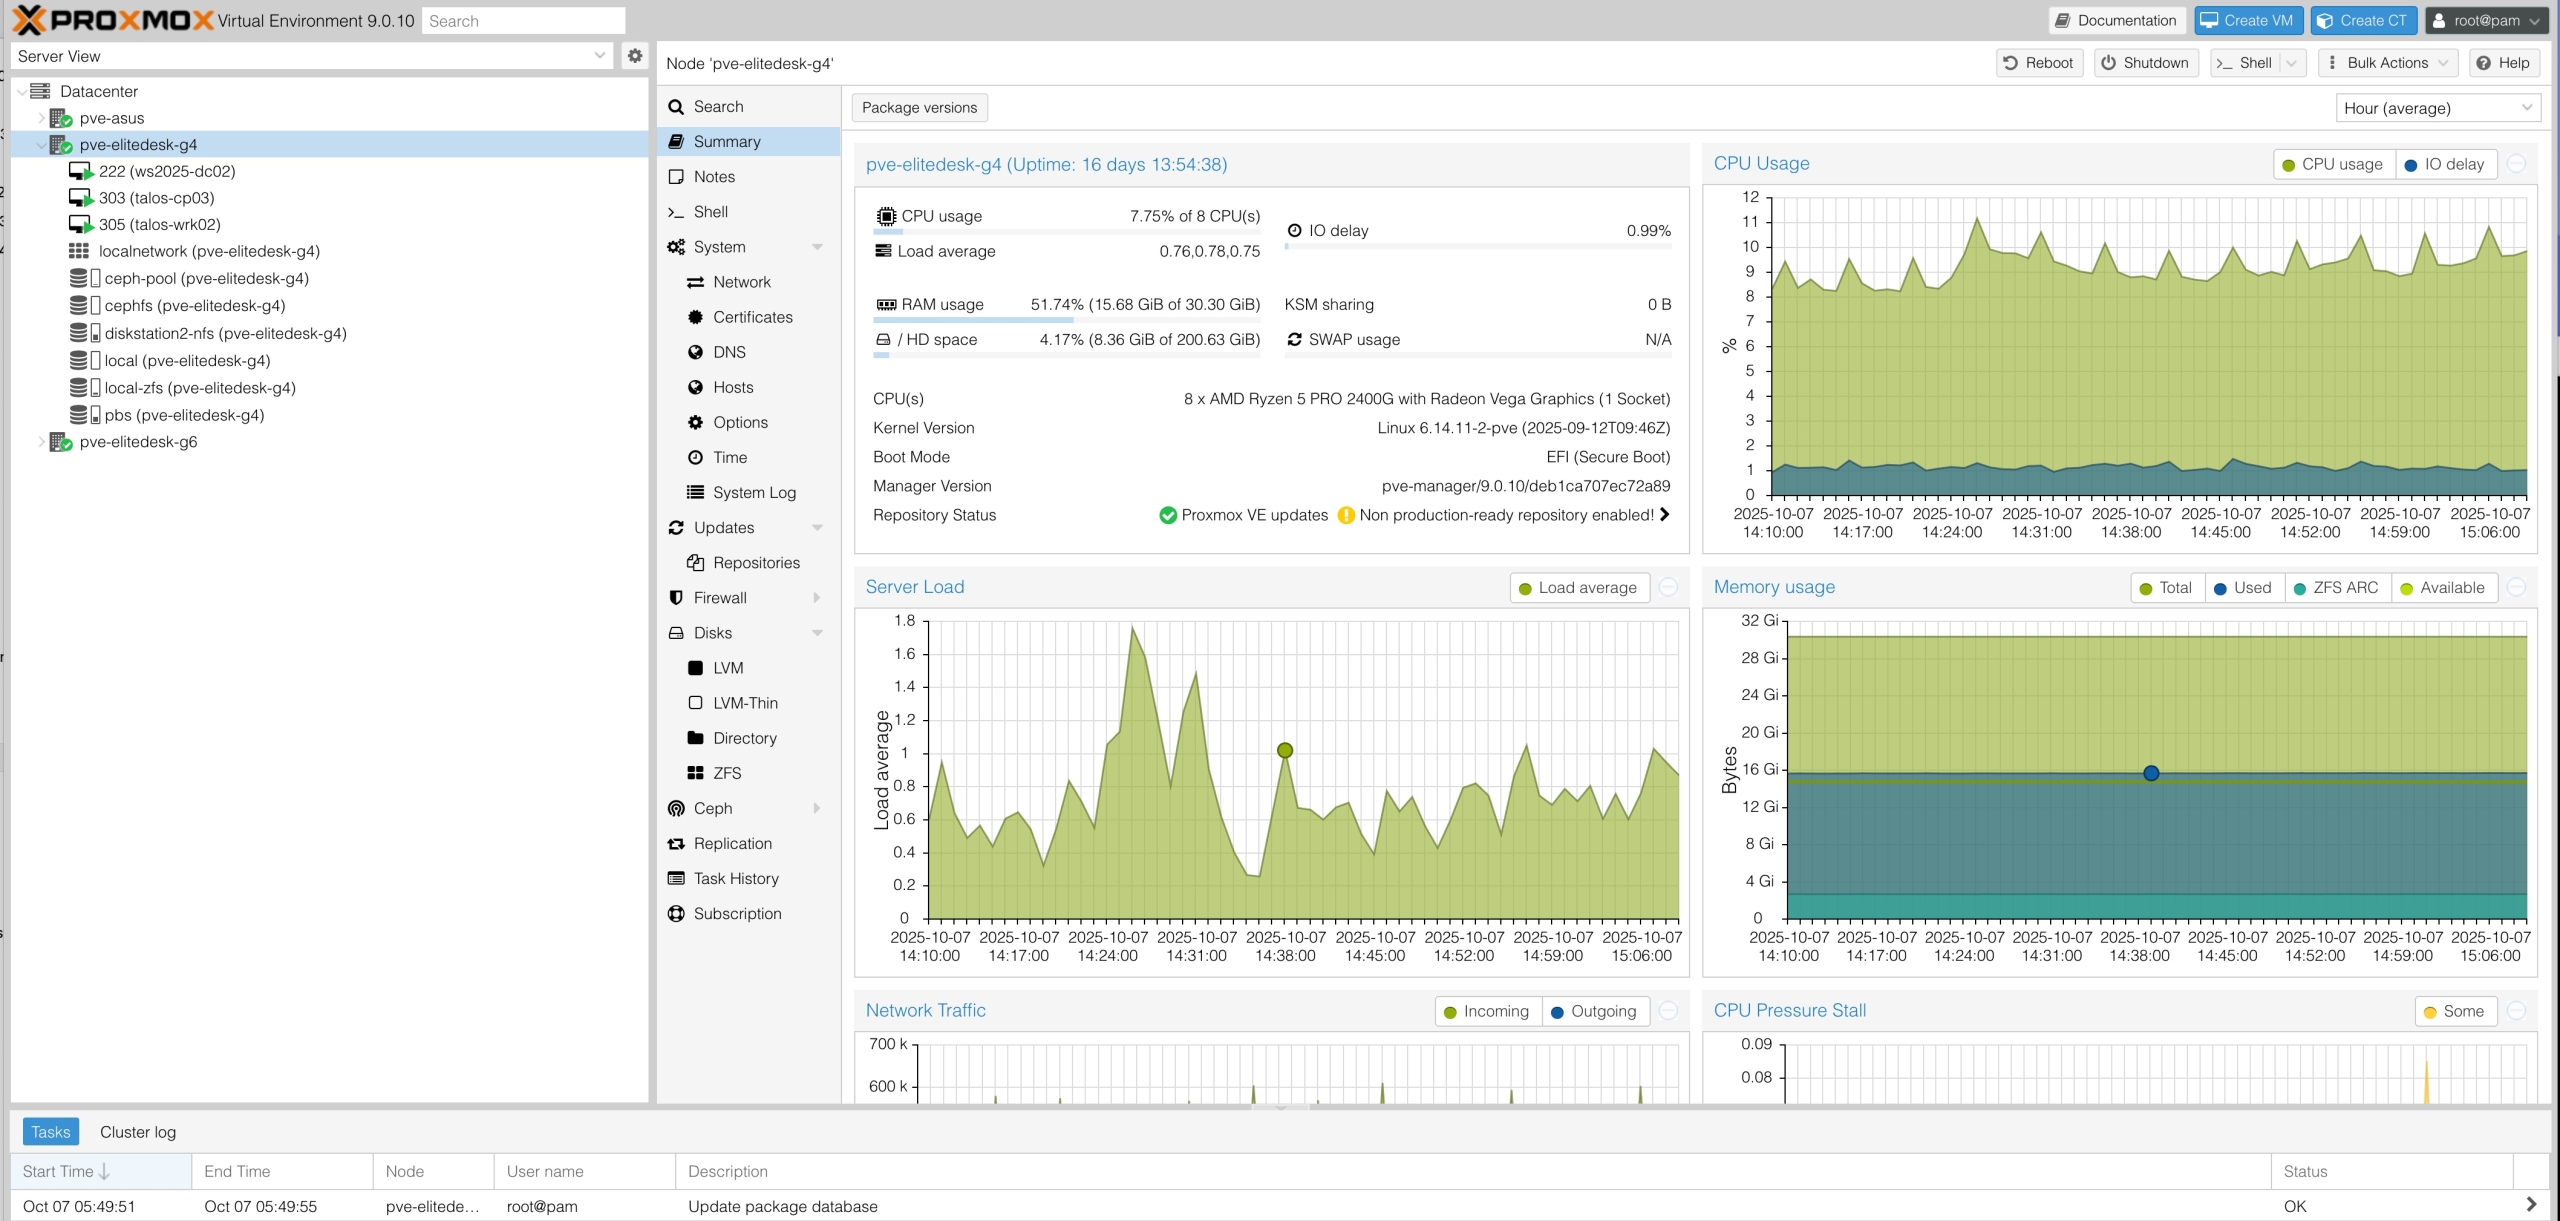Open the Ceph menu icon in node panel
This screenshot has height=1221, width=2560.
pos(676,808)
